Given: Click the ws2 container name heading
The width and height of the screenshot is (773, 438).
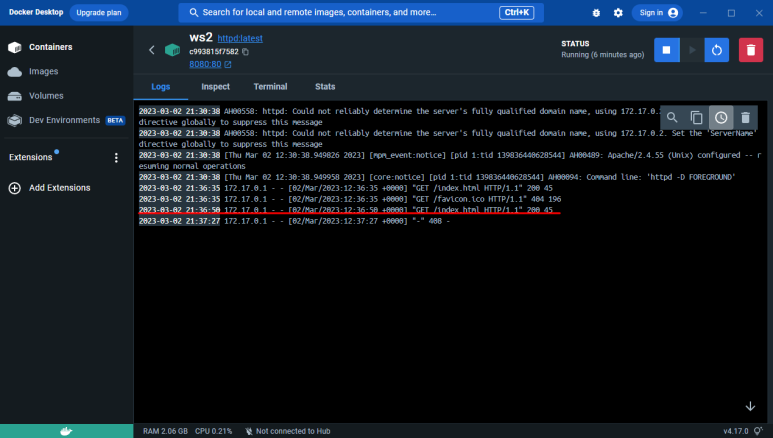Looking at the screenshot, I should (201, 37).
